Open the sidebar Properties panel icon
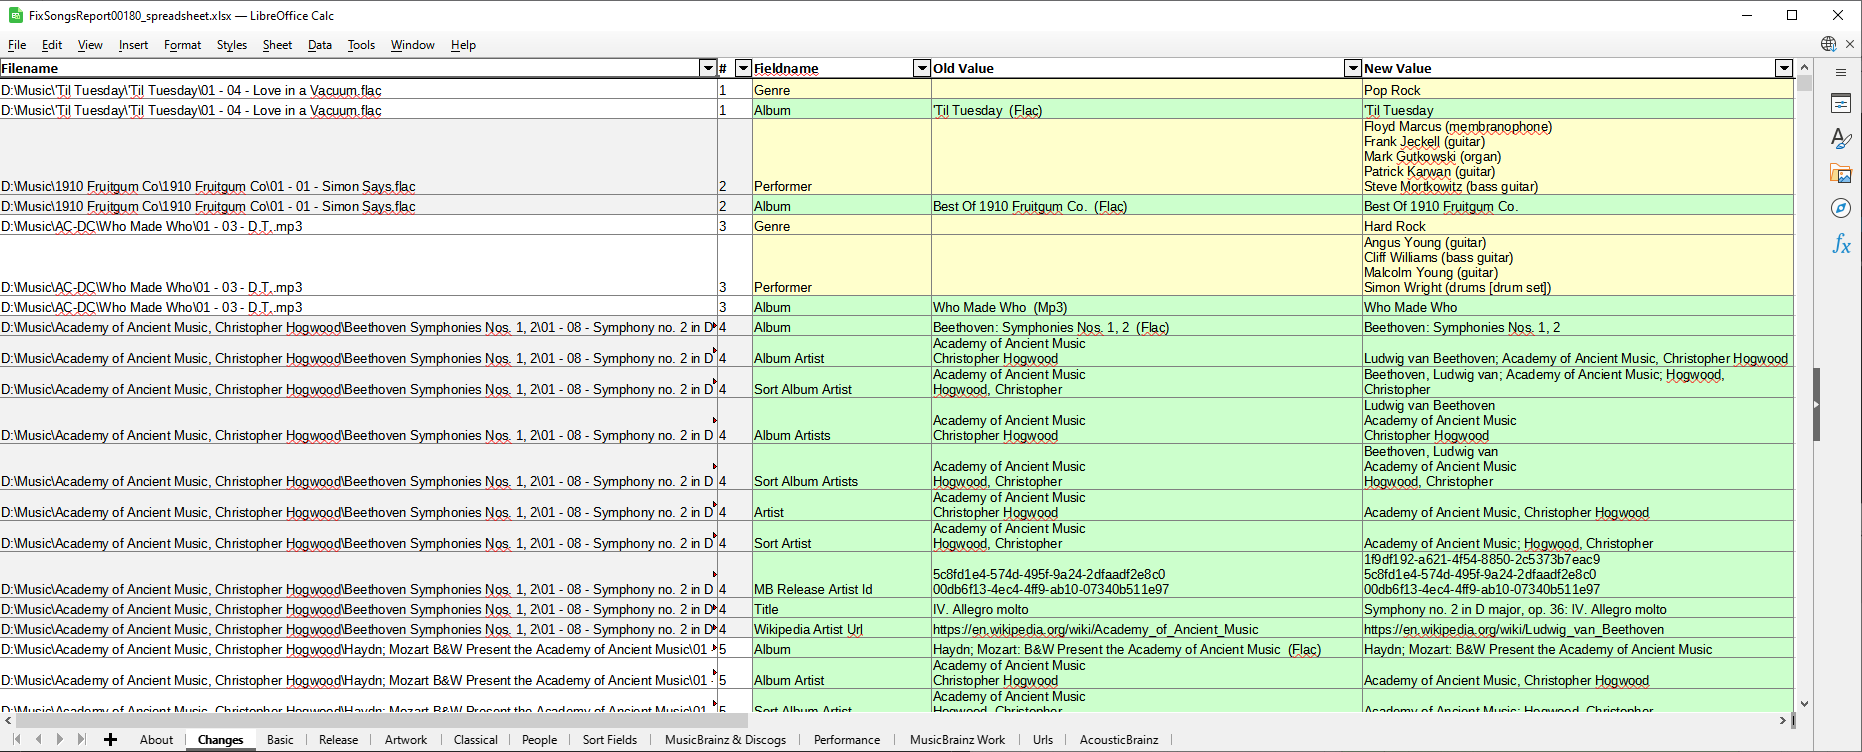The width and height of the screenshot is (1862, 752). [1841, 103]
